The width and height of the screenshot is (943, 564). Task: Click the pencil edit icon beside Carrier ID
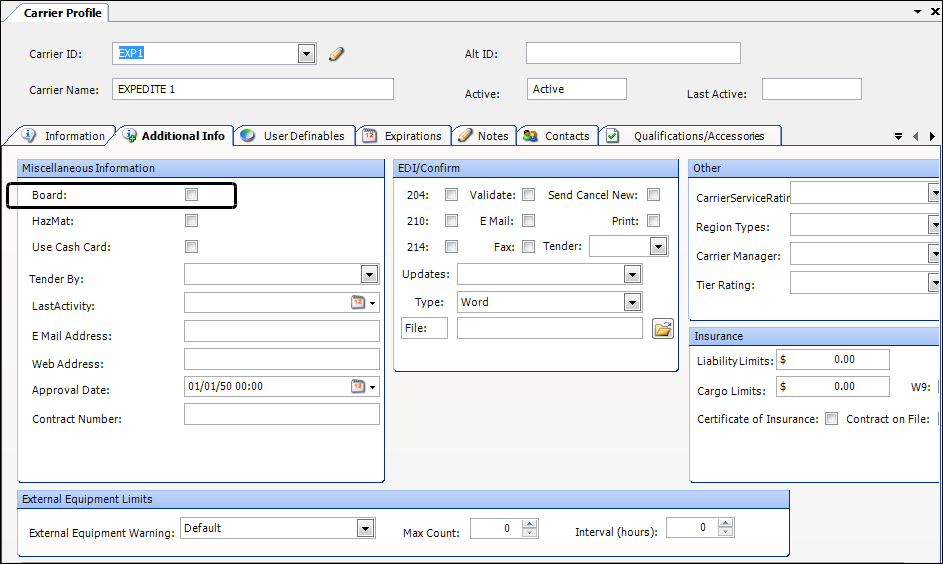(x=336, y=54)
